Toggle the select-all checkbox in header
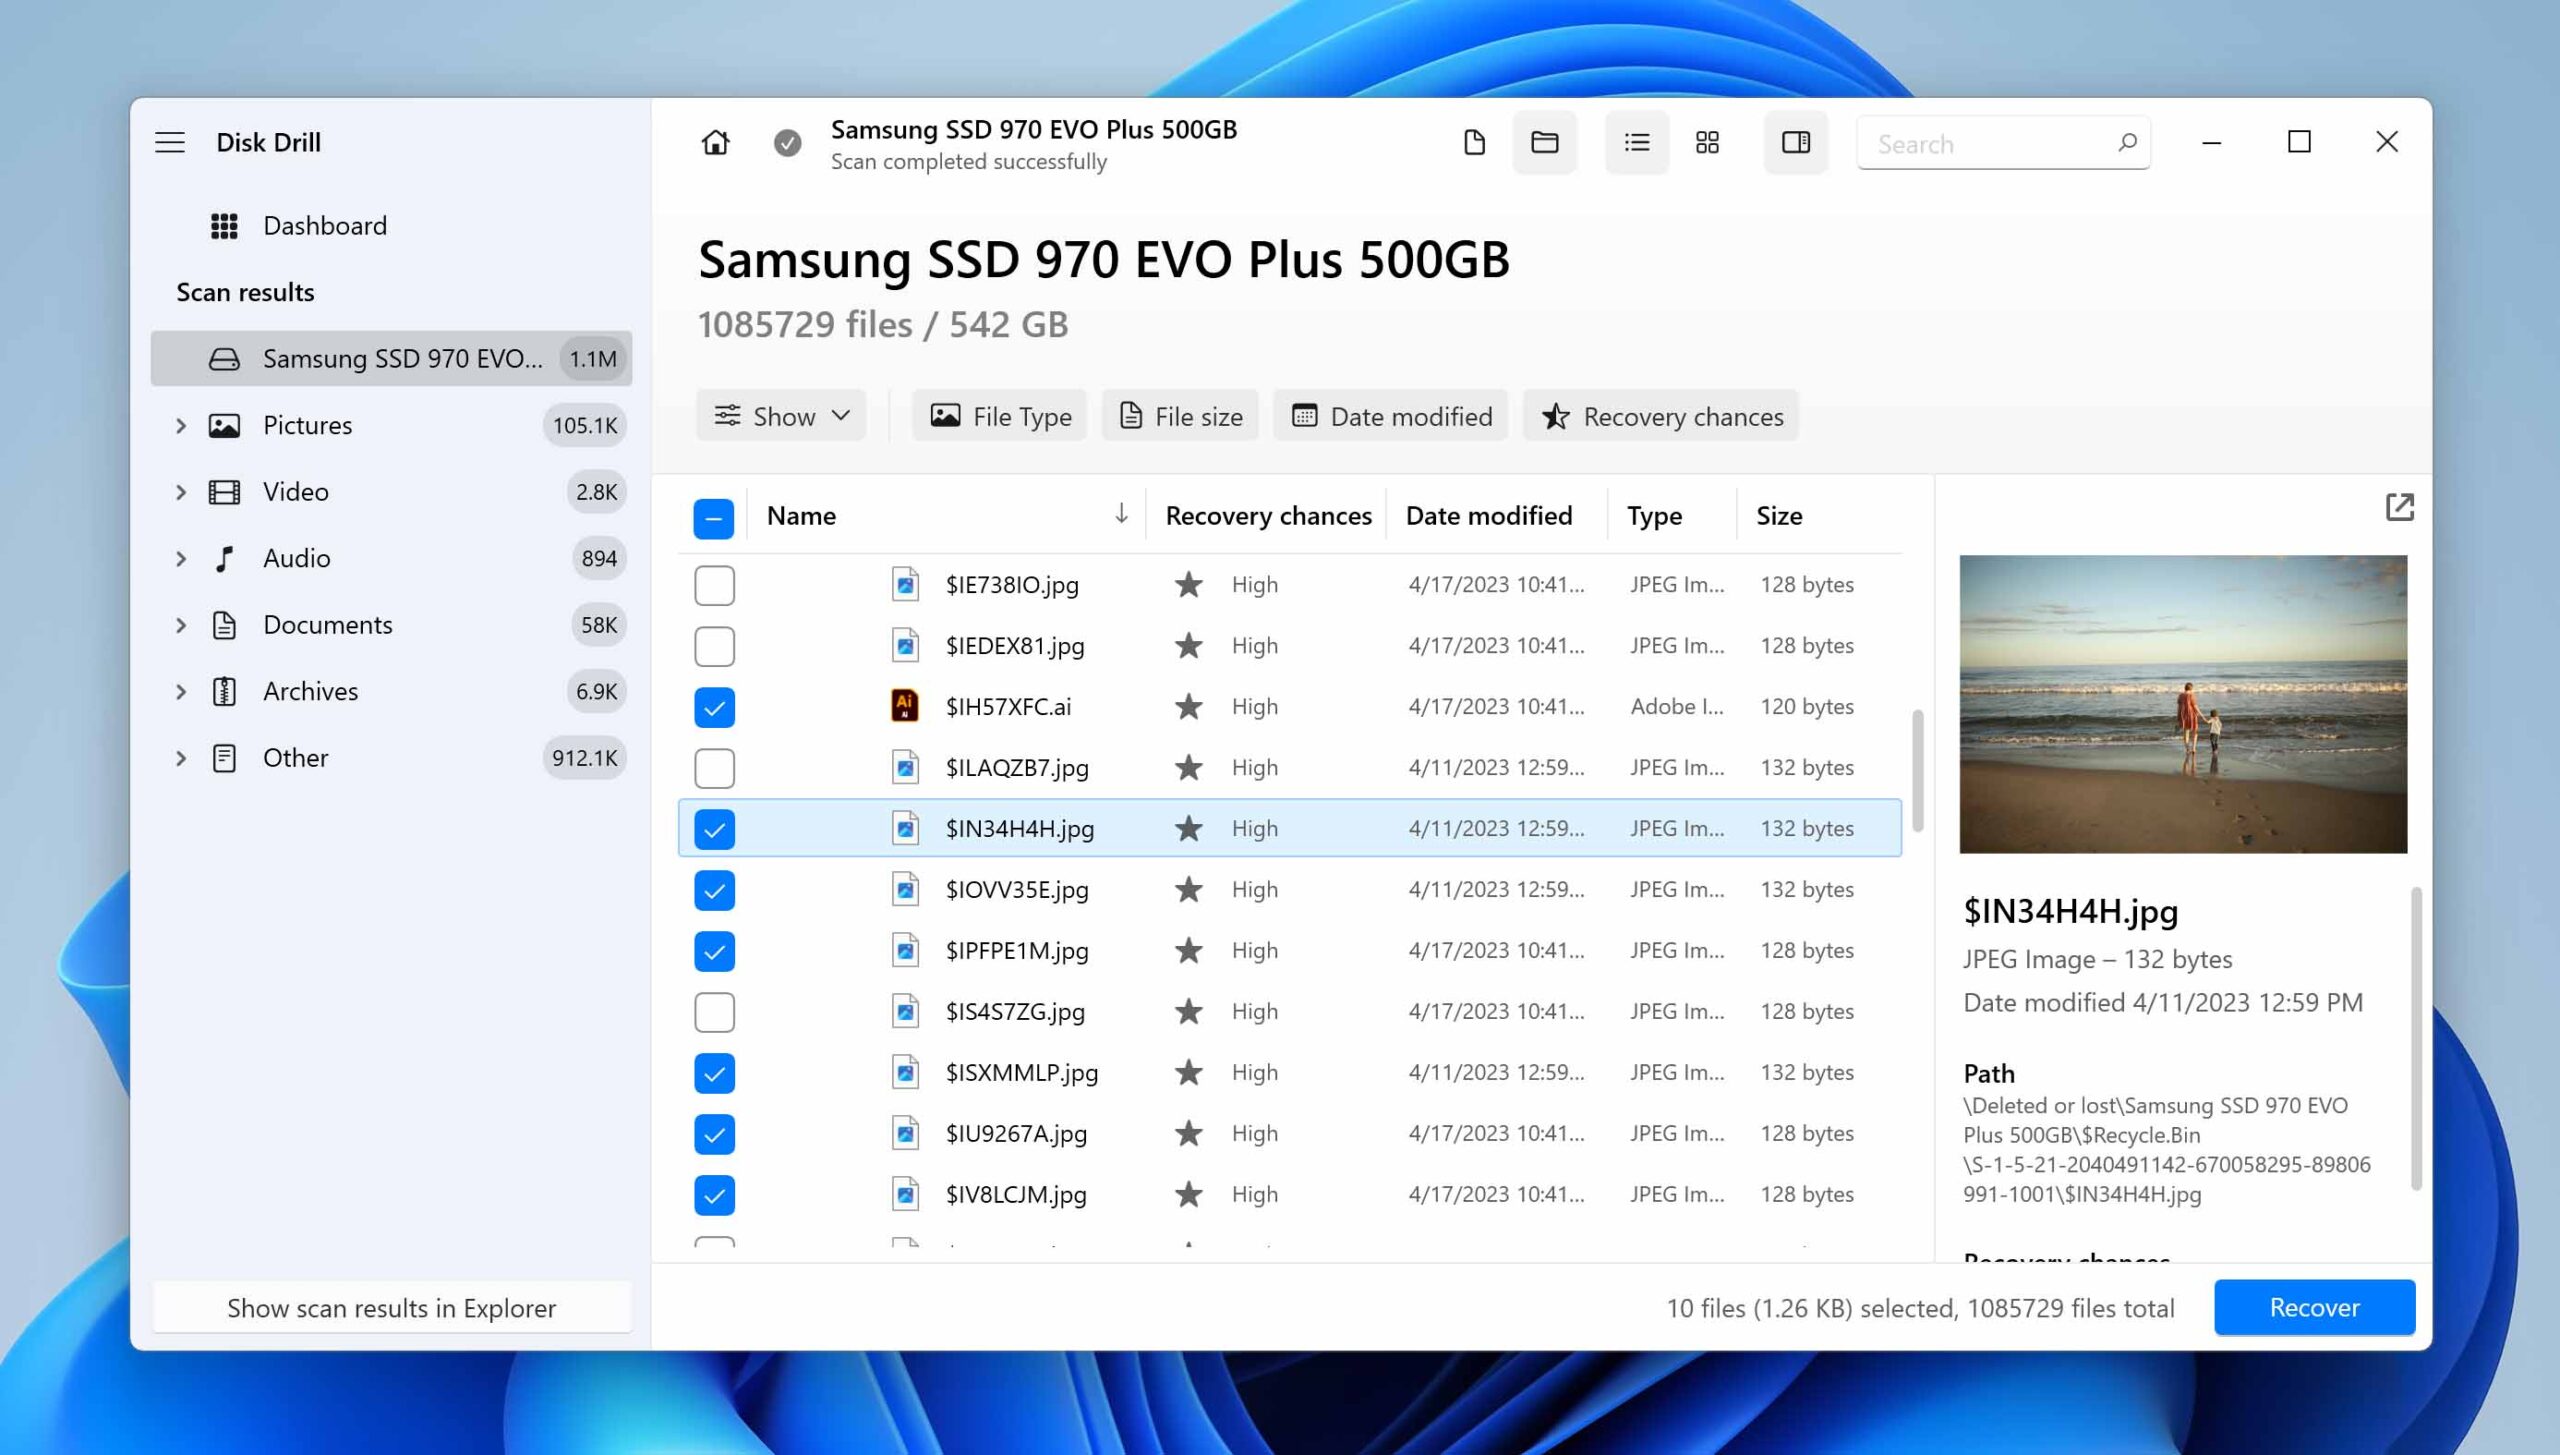The image size is (2560, 1455). [x=714, y=518]
